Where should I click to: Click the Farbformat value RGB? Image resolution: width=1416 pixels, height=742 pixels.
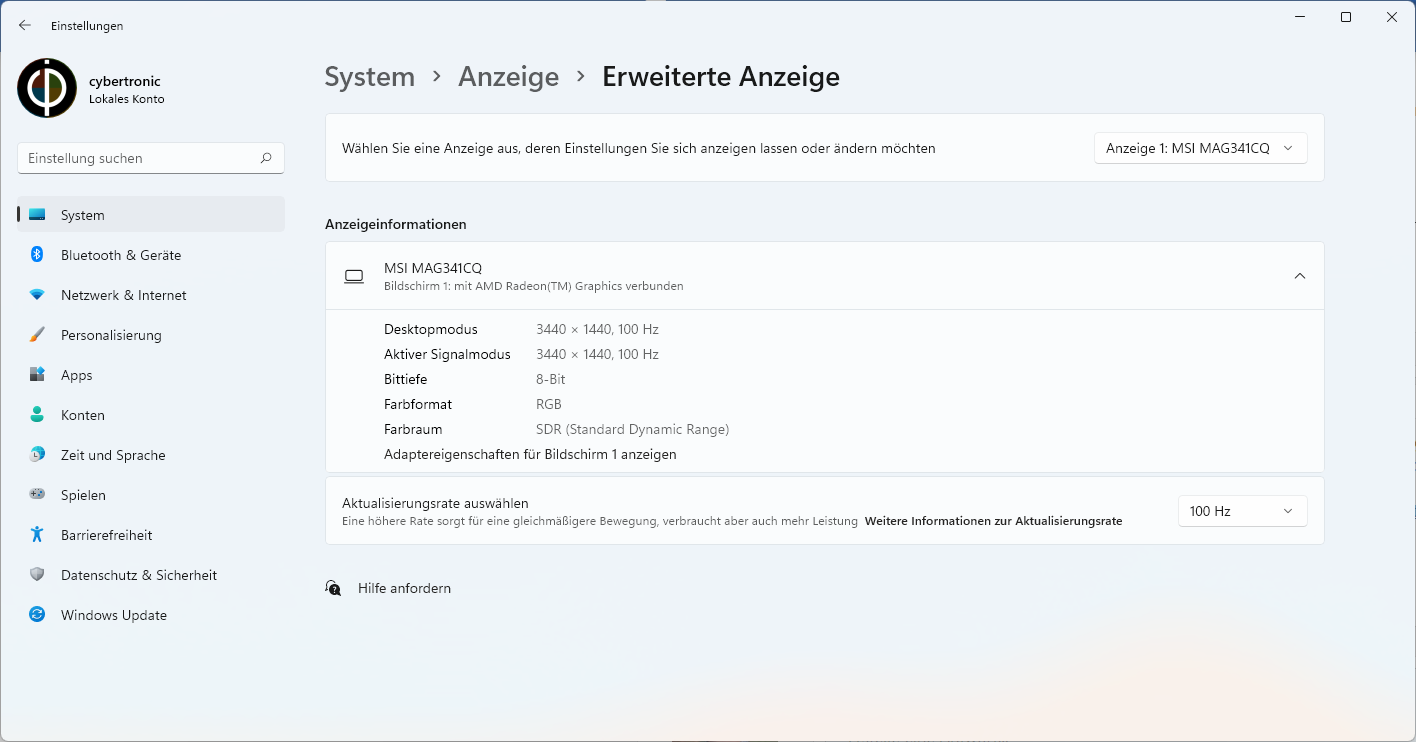click(x=549, y=404)
